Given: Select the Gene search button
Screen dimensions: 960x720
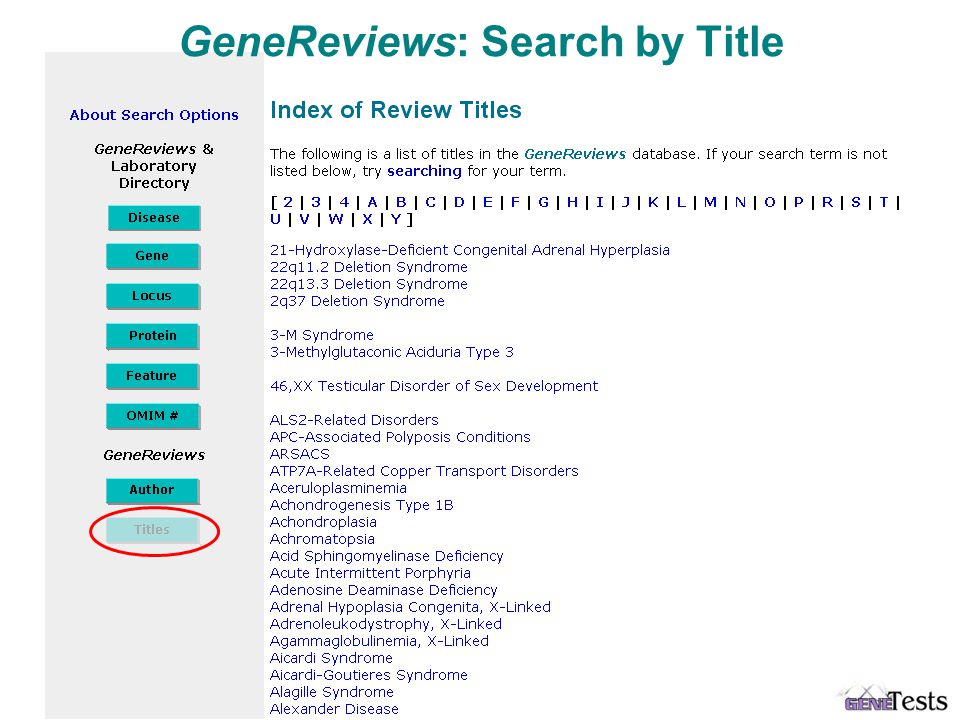Looking at the screenshot, I should click(152, 256).
